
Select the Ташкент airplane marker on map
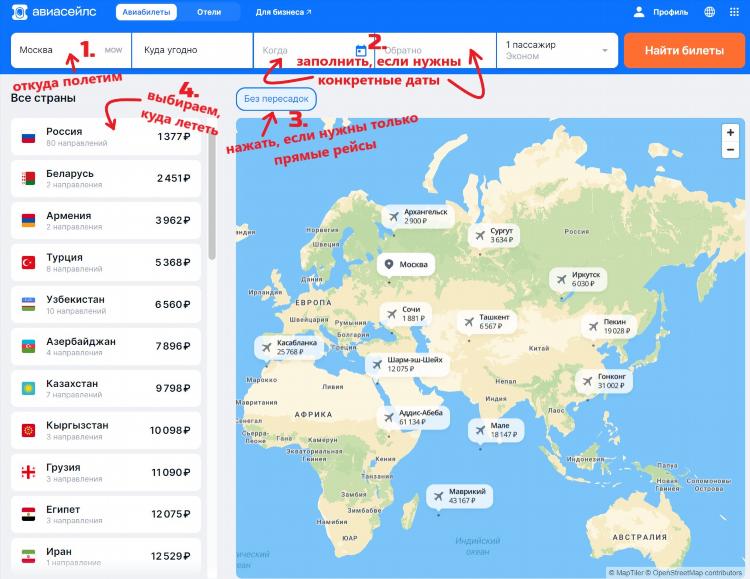coord(469,322)
